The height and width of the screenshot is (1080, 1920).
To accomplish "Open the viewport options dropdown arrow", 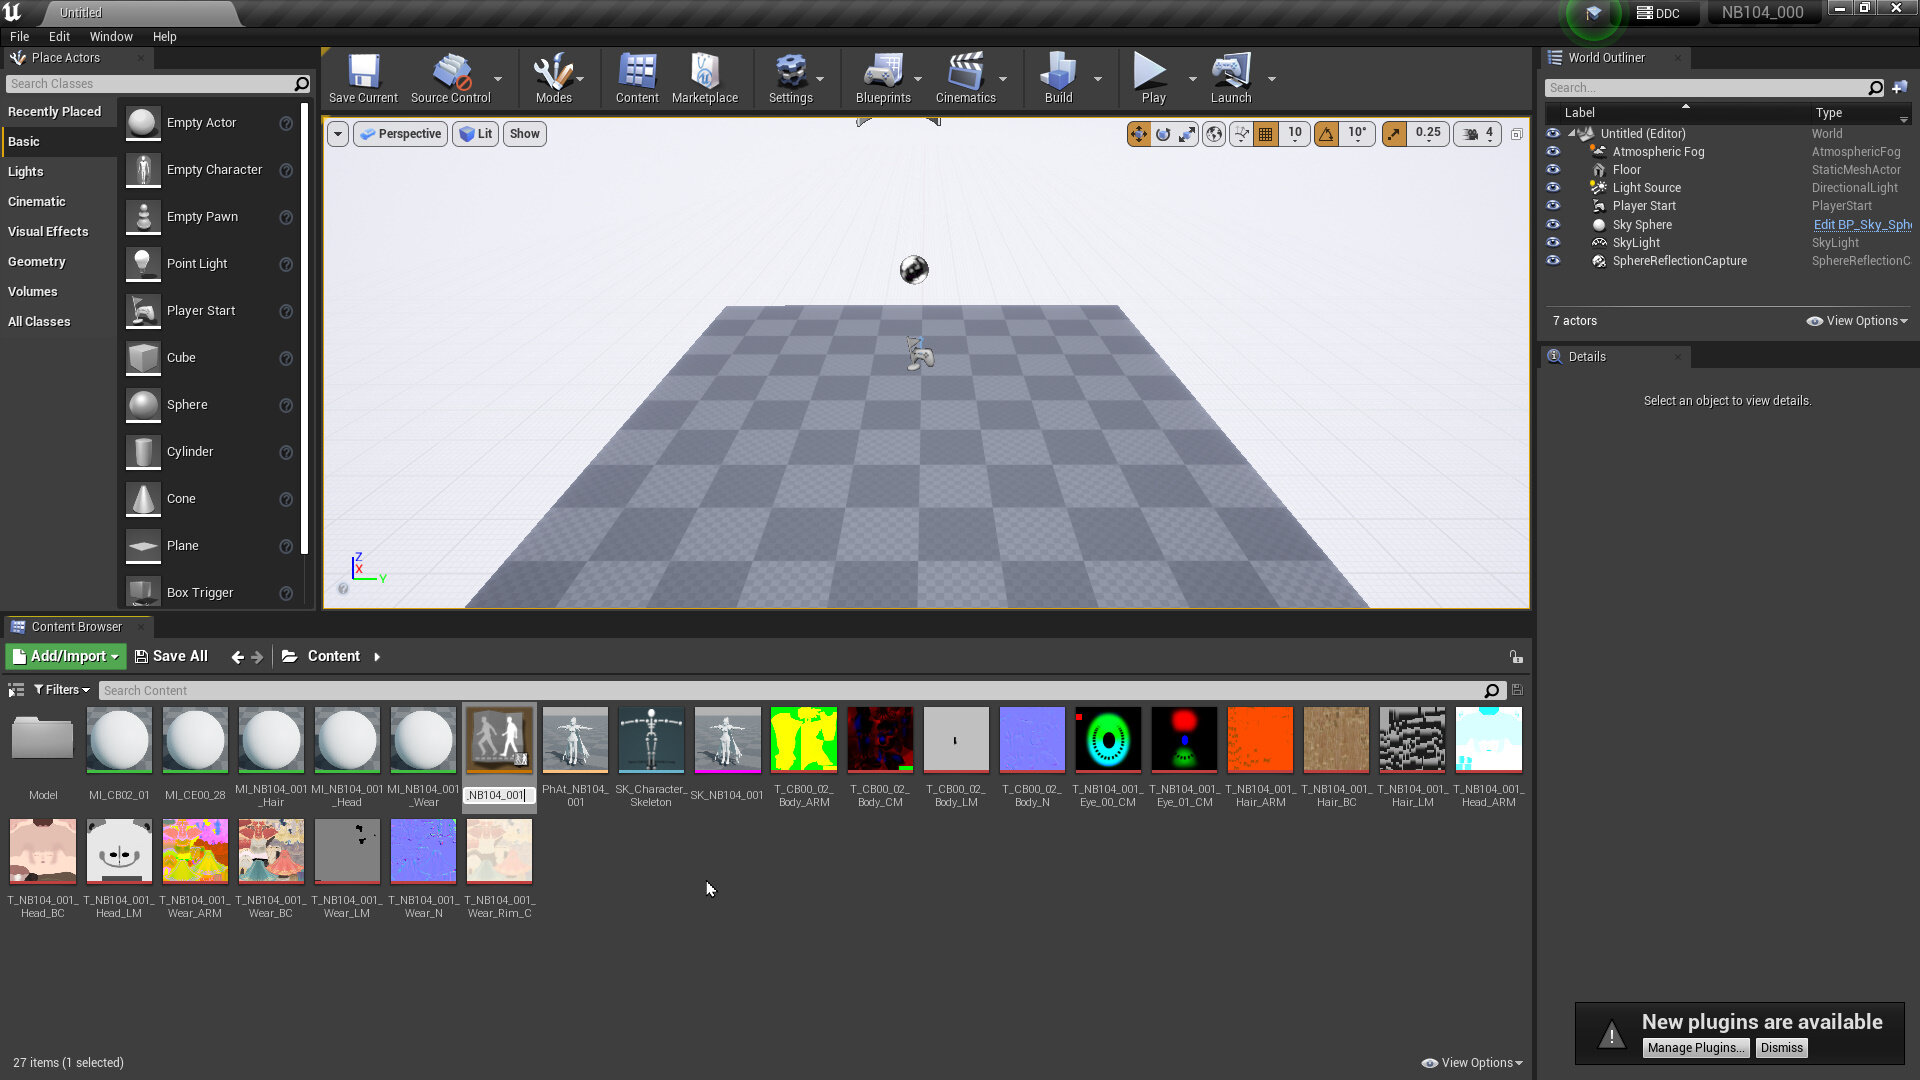I will 338,134.
